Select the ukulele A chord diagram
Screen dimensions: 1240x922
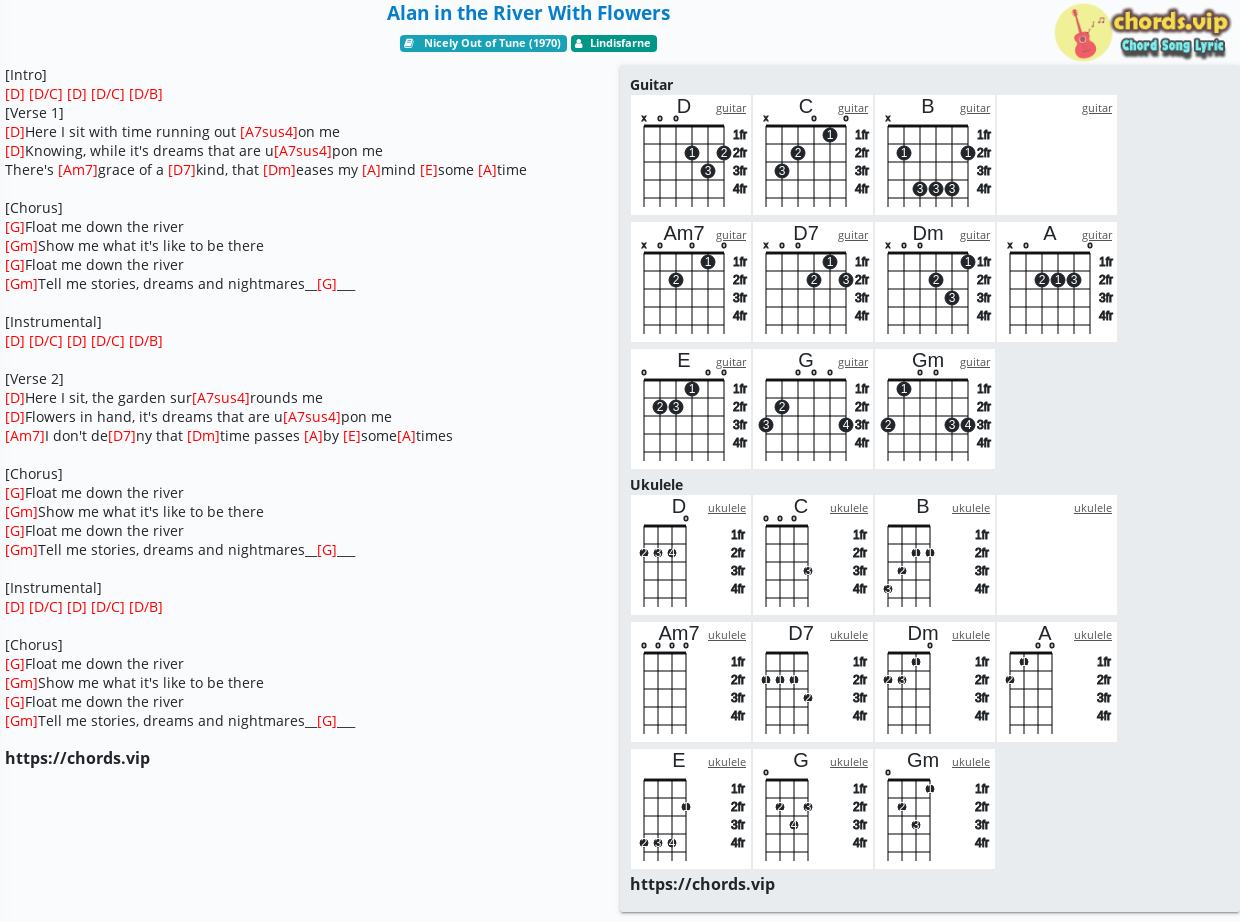[1057, 682]
